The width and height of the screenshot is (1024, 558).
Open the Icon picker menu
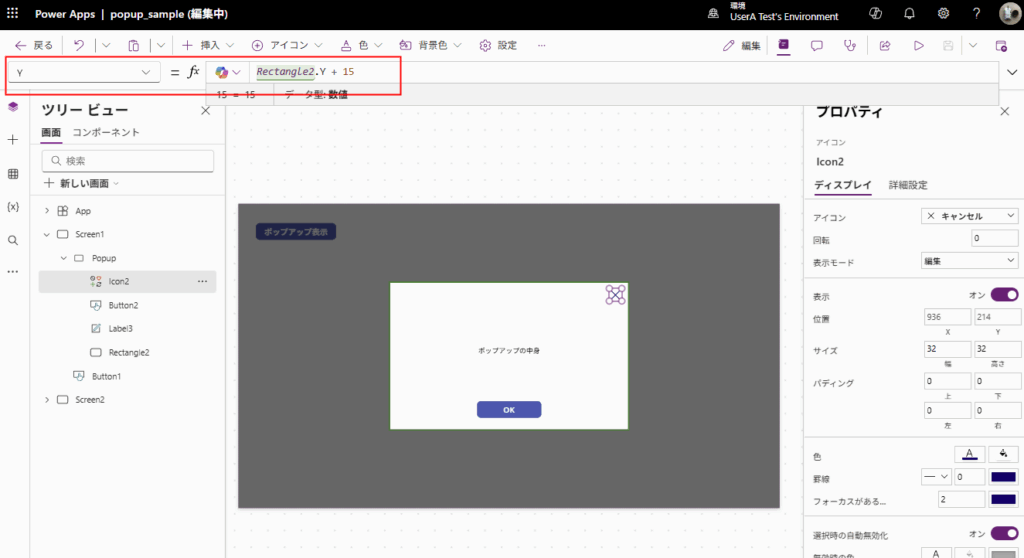click(287, 45)
